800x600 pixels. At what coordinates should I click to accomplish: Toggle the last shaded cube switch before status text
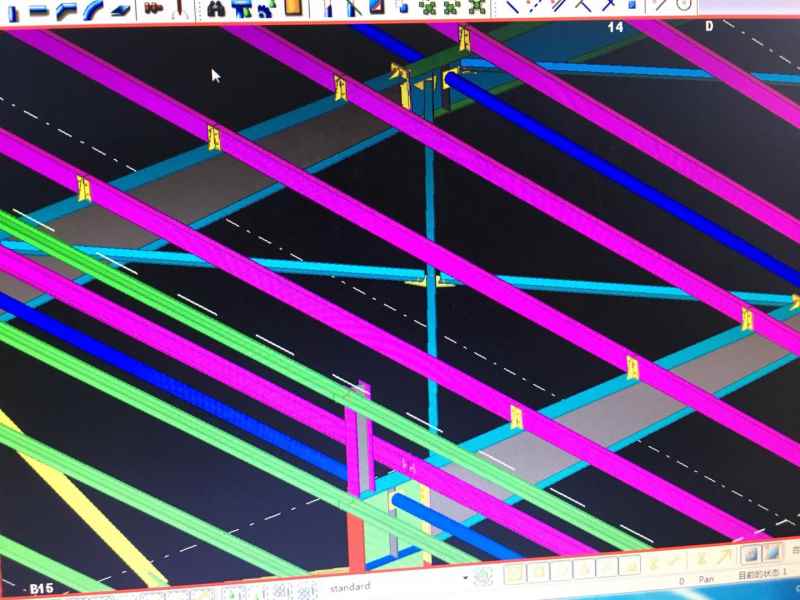[773, 552]
